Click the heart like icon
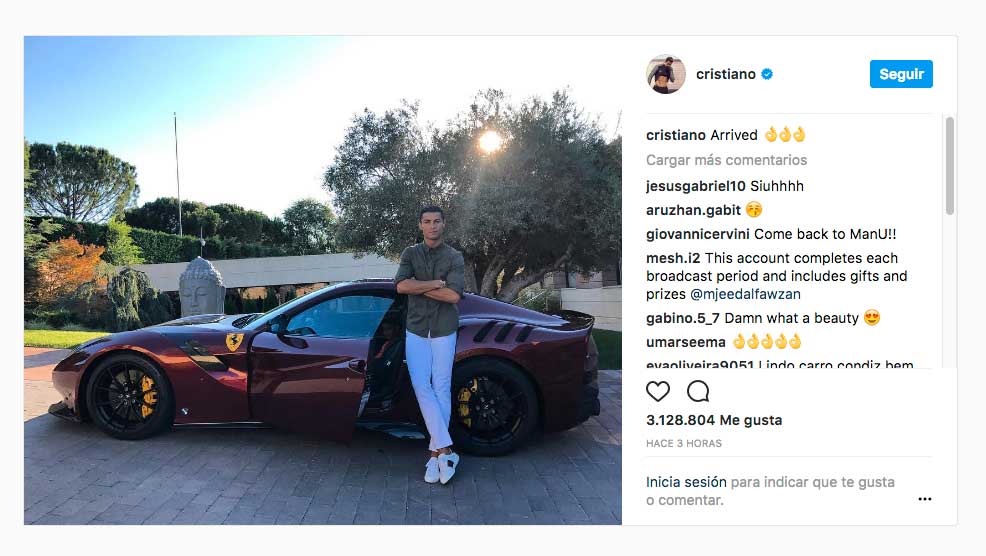This screenshot has width=986, height=556. click(658, 391)
